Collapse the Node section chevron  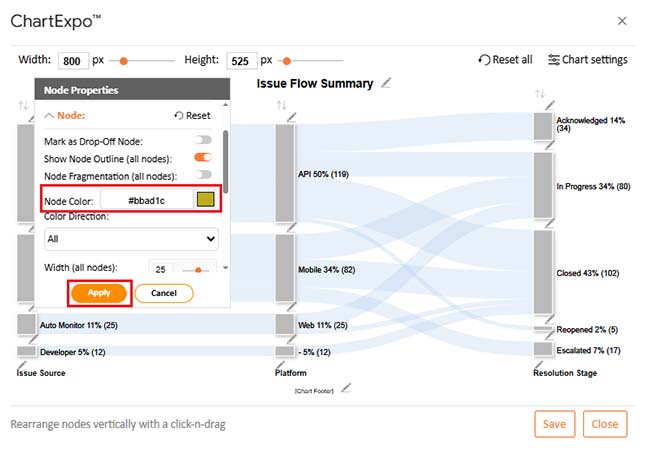click(49, 115)
